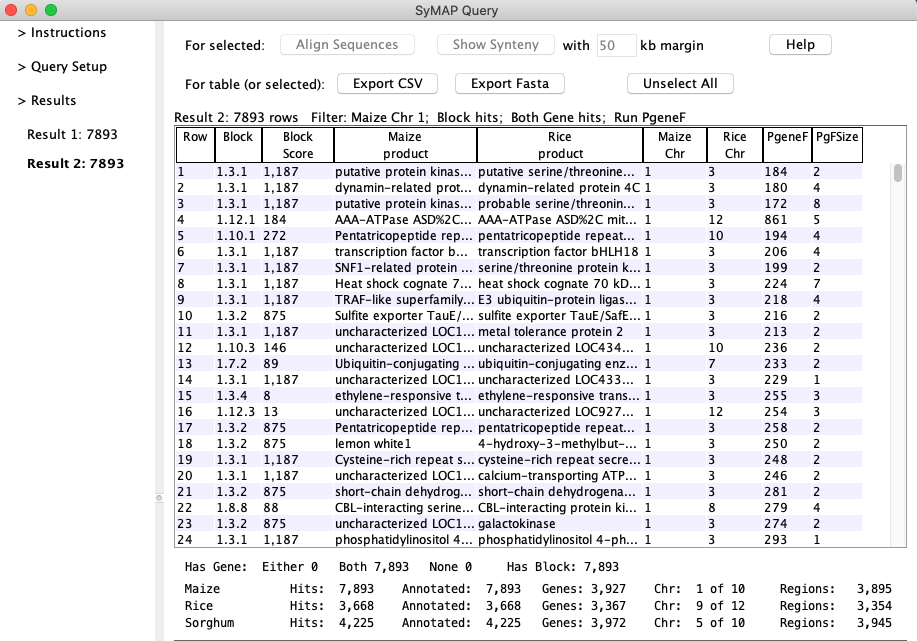Sort by PgeneF column header
This screenshot has height=641, width=917.
pyautogui.click(x=787, y=145)
